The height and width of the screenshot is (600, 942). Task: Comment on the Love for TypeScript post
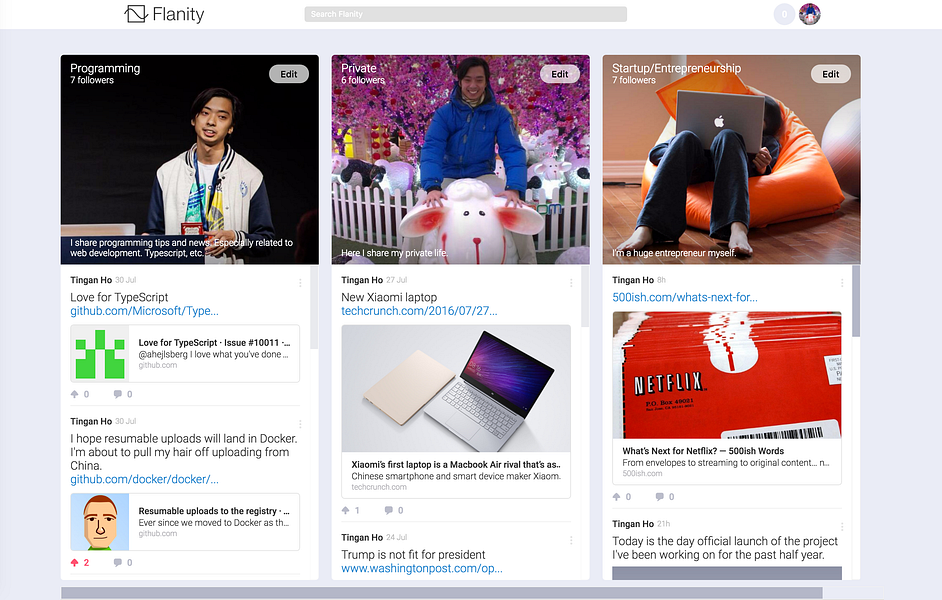click(123, 394)
